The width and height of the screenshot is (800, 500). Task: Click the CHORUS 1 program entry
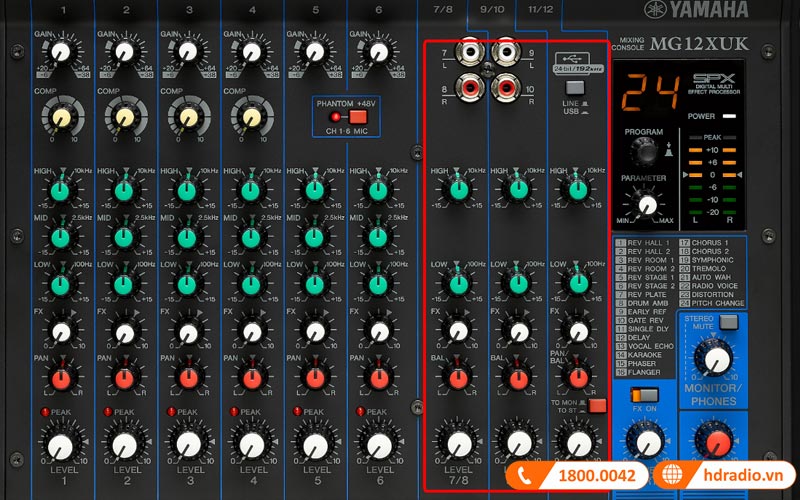pos(704,243)
